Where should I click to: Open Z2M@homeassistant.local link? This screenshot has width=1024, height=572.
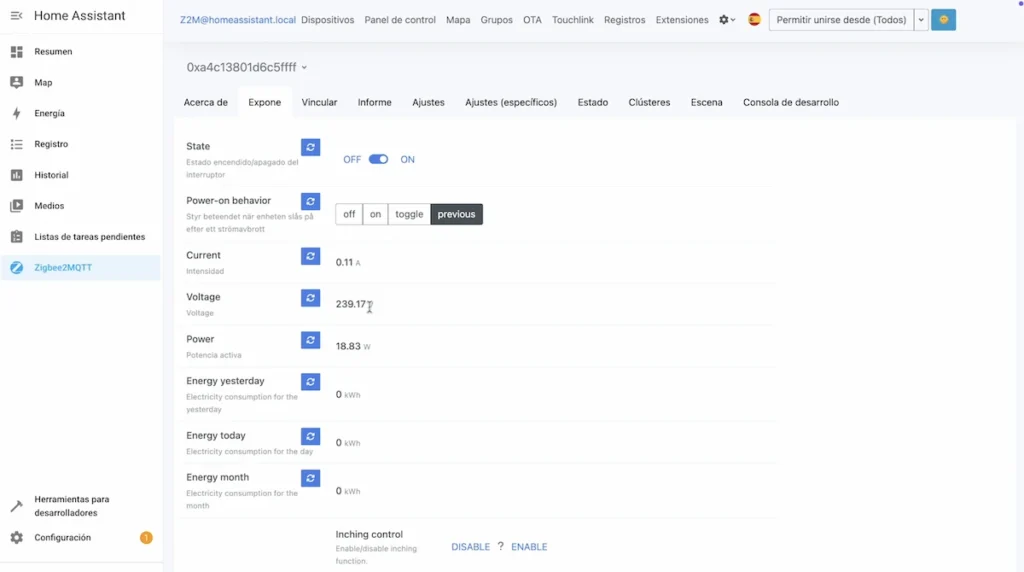pyautogui.click(x=238, y=20)
